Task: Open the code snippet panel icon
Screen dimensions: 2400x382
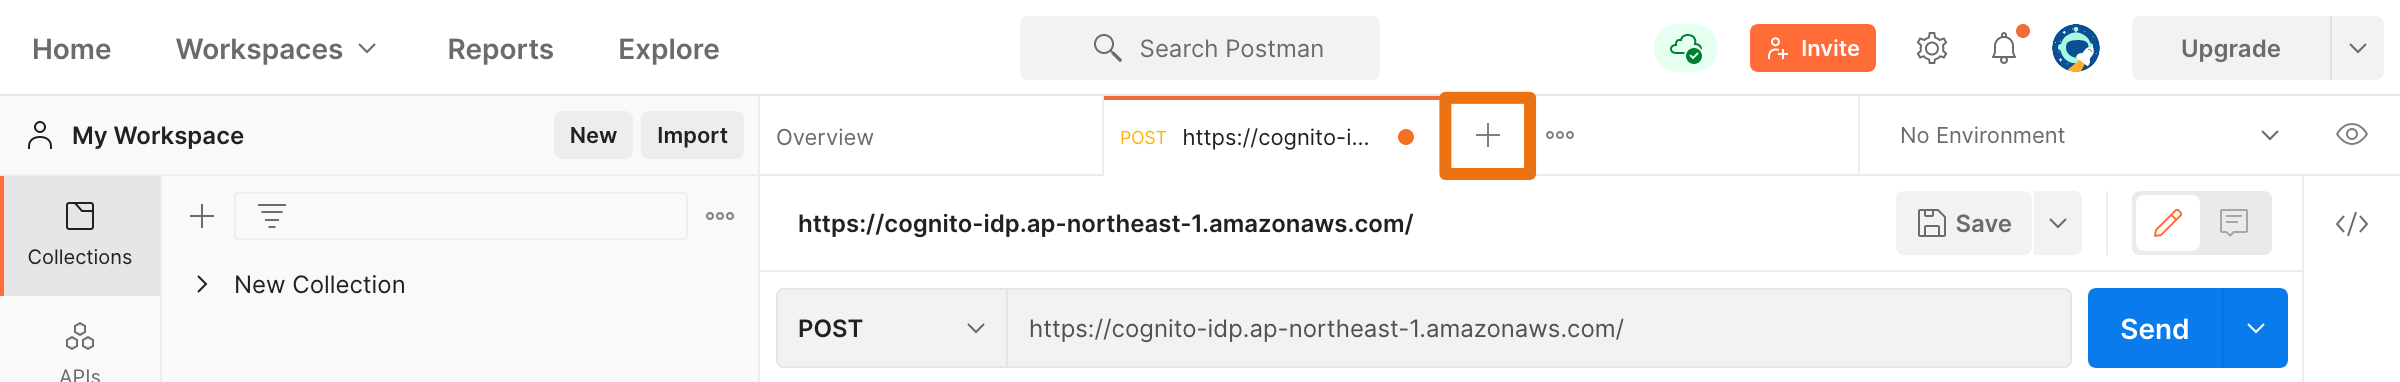Action: pos(2352,224)
